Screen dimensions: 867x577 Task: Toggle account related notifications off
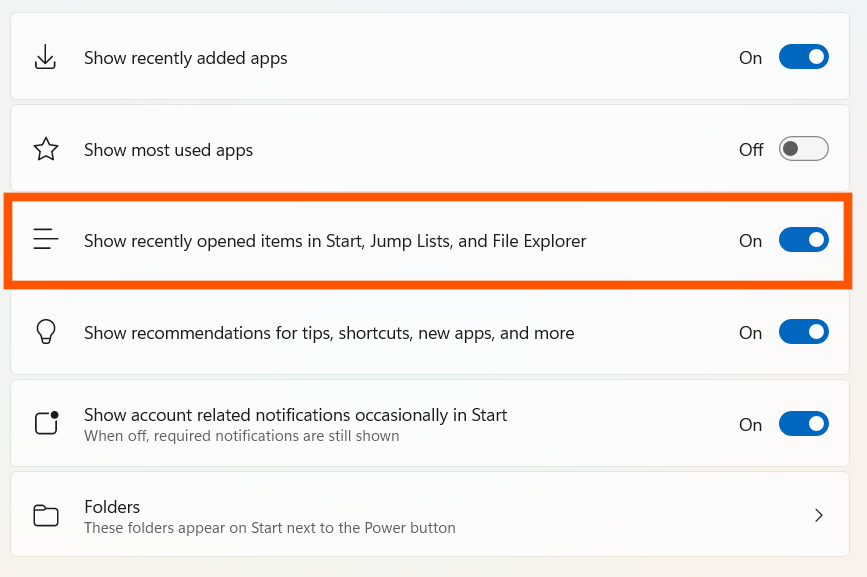click(803, 423)
